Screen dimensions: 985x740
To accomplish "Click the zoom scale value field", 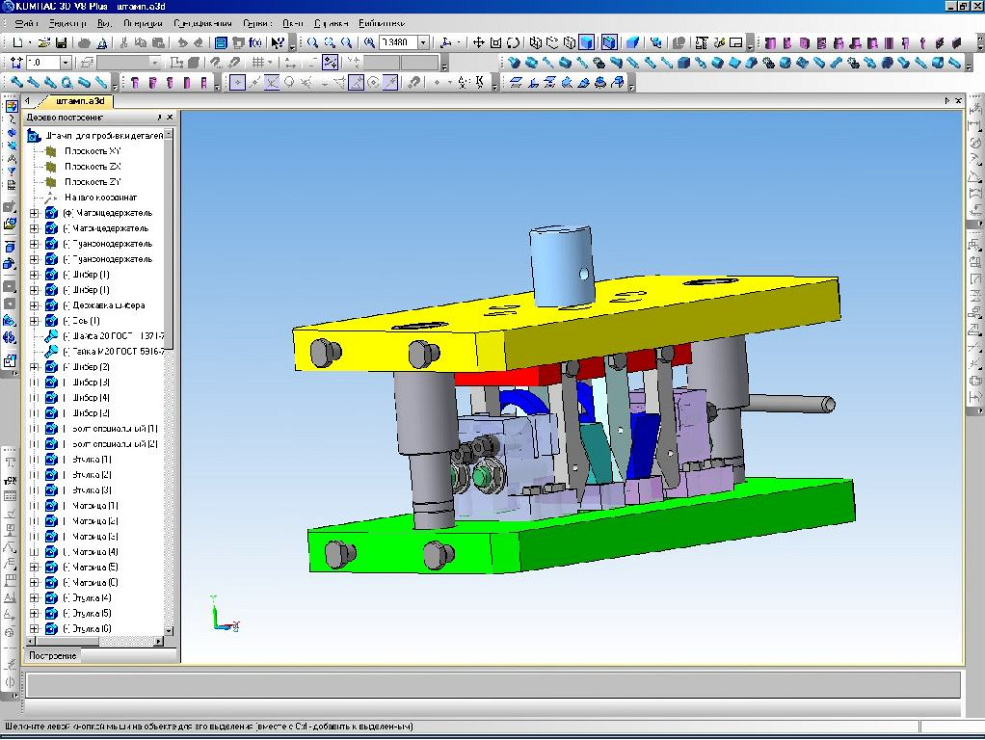I will 397,43.
